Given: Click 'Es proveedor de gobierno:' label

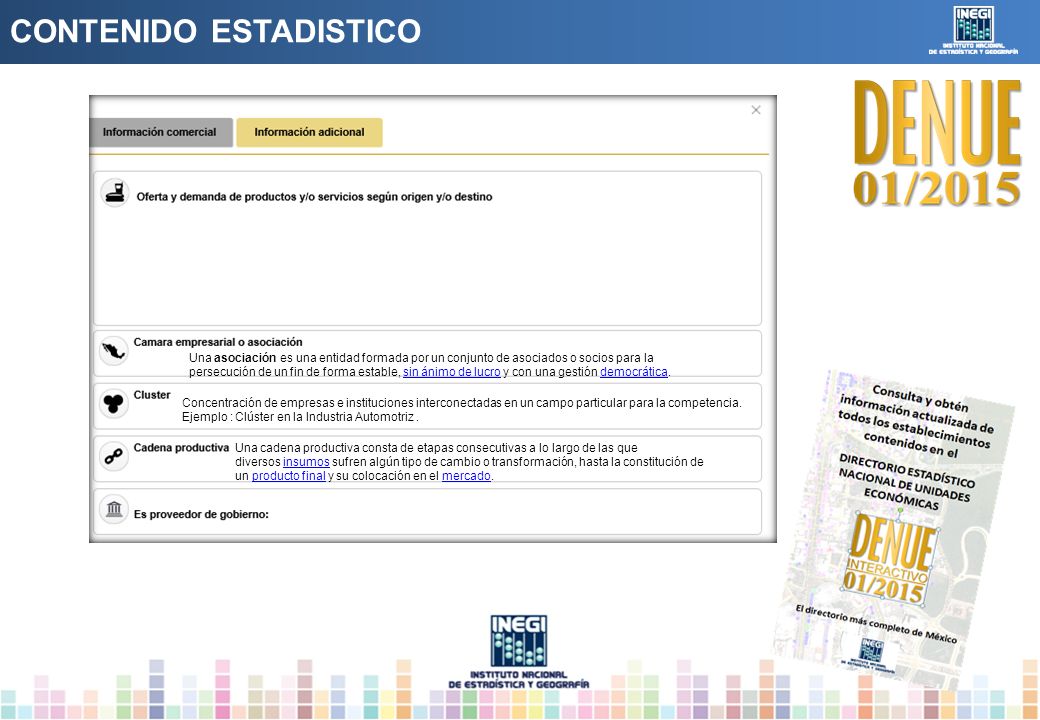Looking at the screenshot, I should point(201,514).
